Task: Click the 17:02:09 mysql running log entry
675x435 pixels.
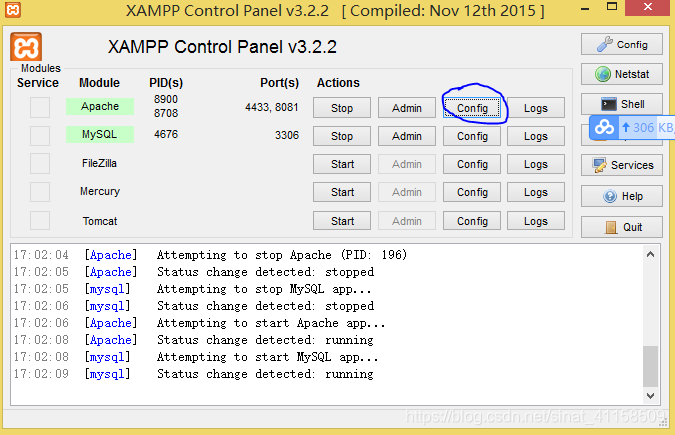Action: click(x=194, y=374)
